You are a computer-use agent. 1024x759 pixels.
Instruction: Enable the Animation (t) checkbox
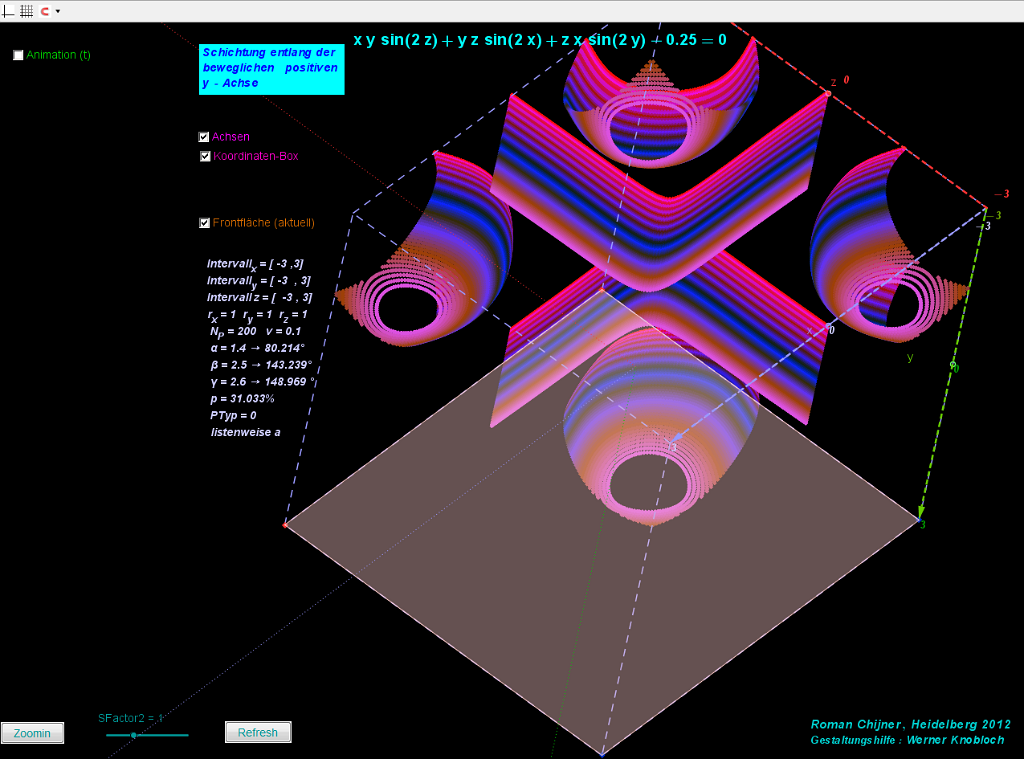[x=18, y=56]
